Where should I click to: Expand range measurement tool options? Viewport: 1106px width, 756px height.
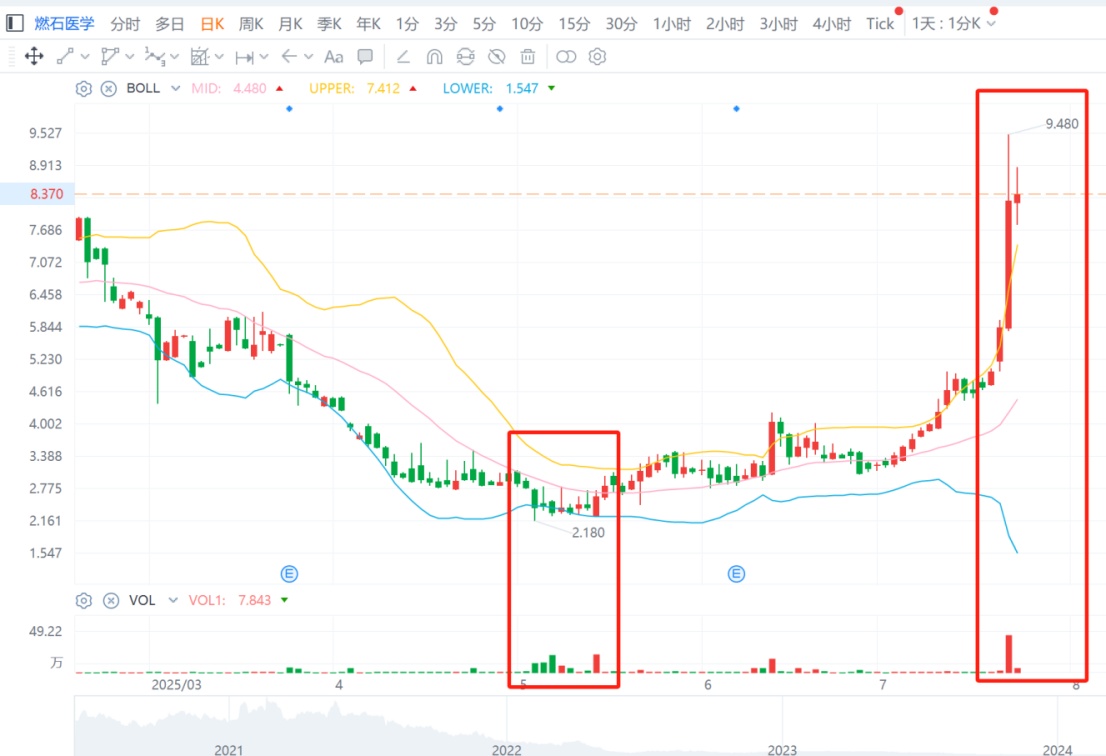[264, 56]
